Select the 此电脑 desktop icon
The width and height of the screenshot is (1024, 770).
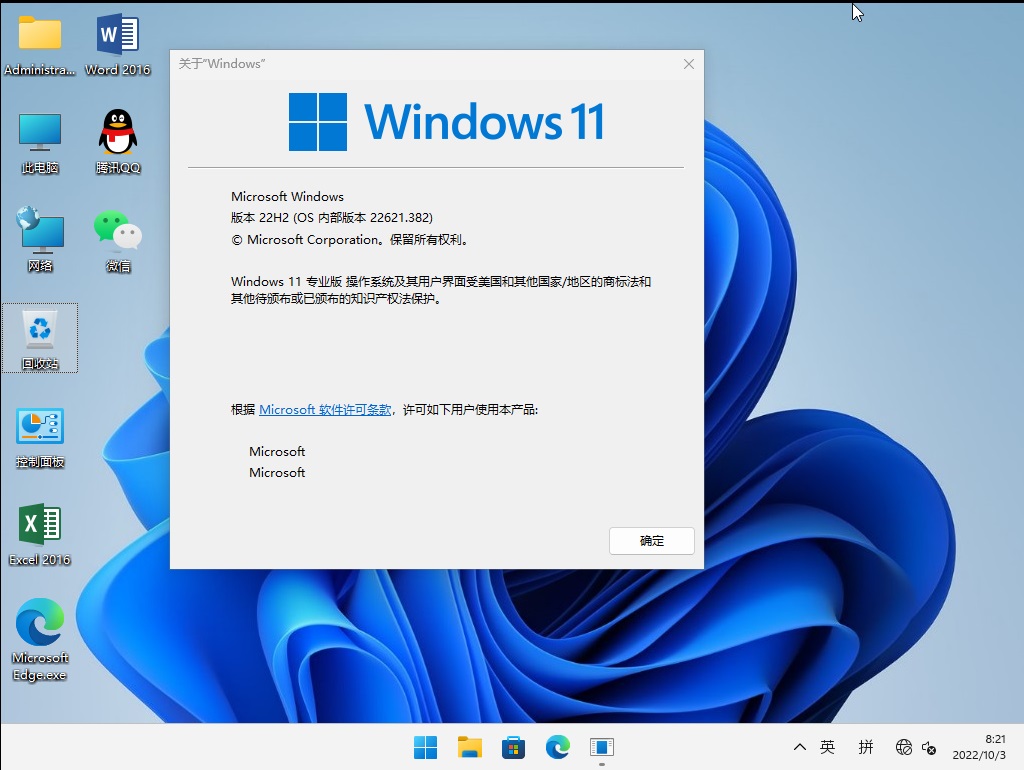pos(39,142)
